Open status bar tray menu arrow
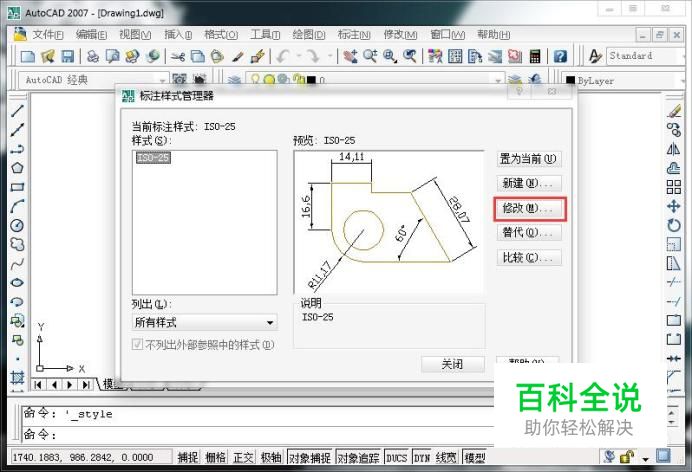Viewport: 692px width, 472px height. click(x=646, y=459)
